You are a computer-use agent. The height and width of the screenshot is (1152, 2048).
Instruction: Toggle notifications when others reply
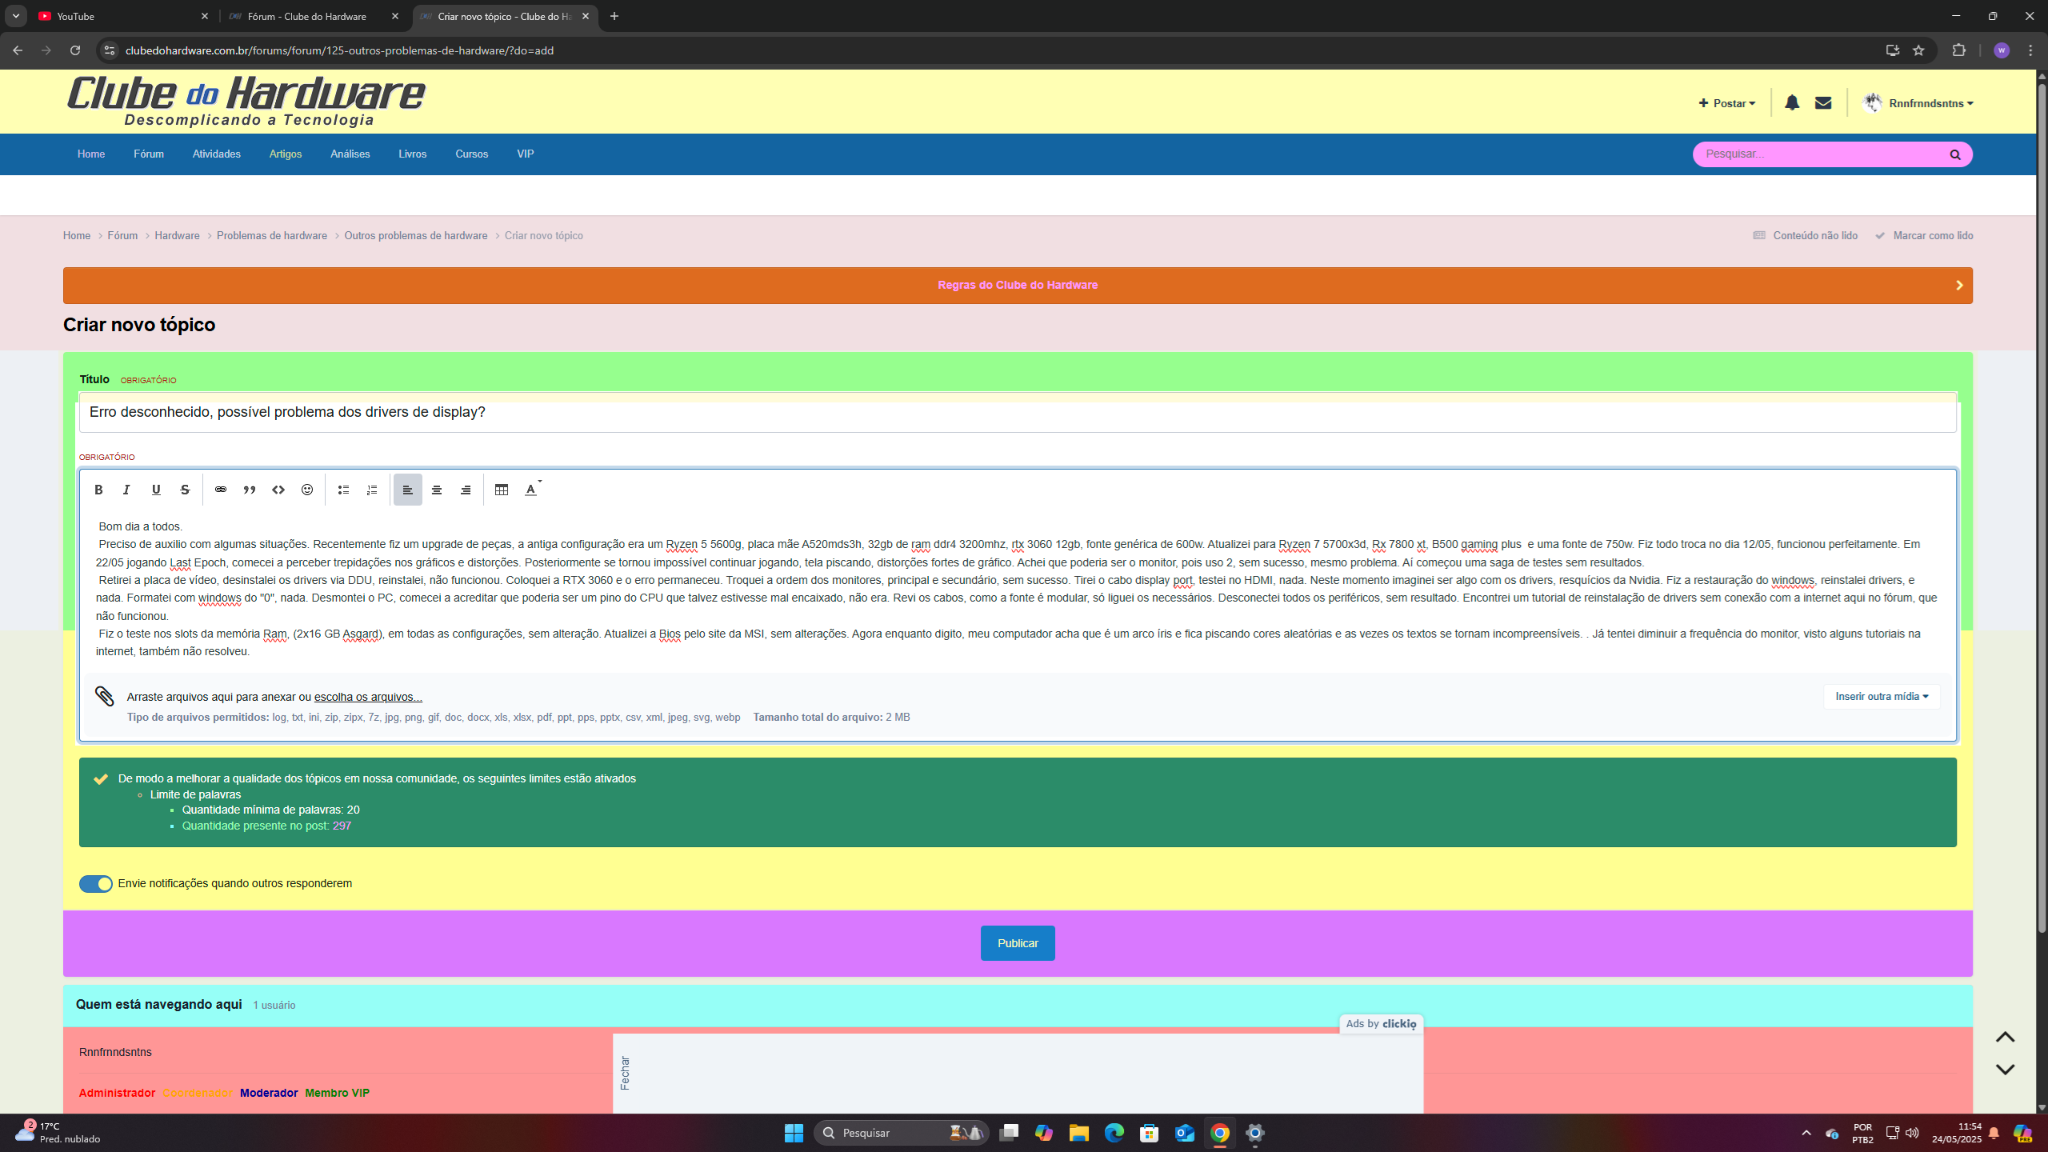(96, 884)
